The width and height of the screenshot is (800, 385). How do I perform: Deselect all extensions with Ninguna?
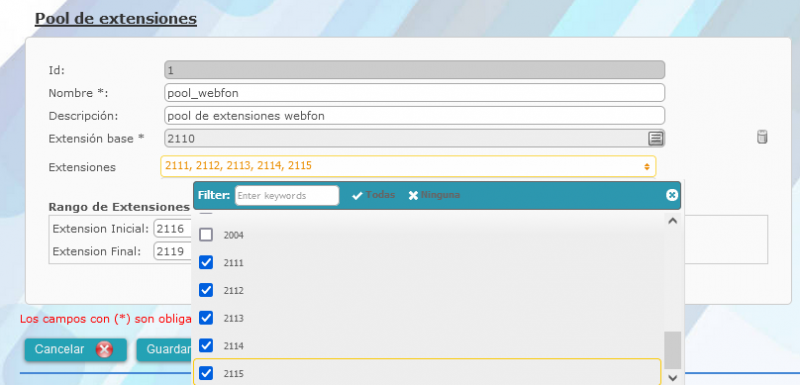coord(434,195)
